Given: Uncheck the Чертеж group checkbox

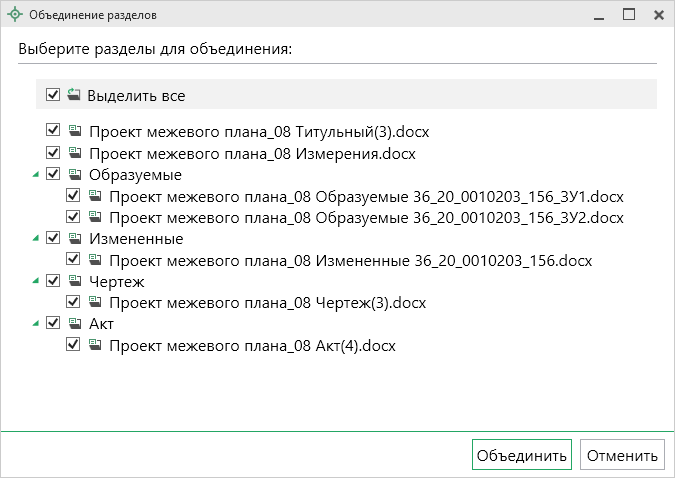Looking at the screenshot, I should 53,282.
